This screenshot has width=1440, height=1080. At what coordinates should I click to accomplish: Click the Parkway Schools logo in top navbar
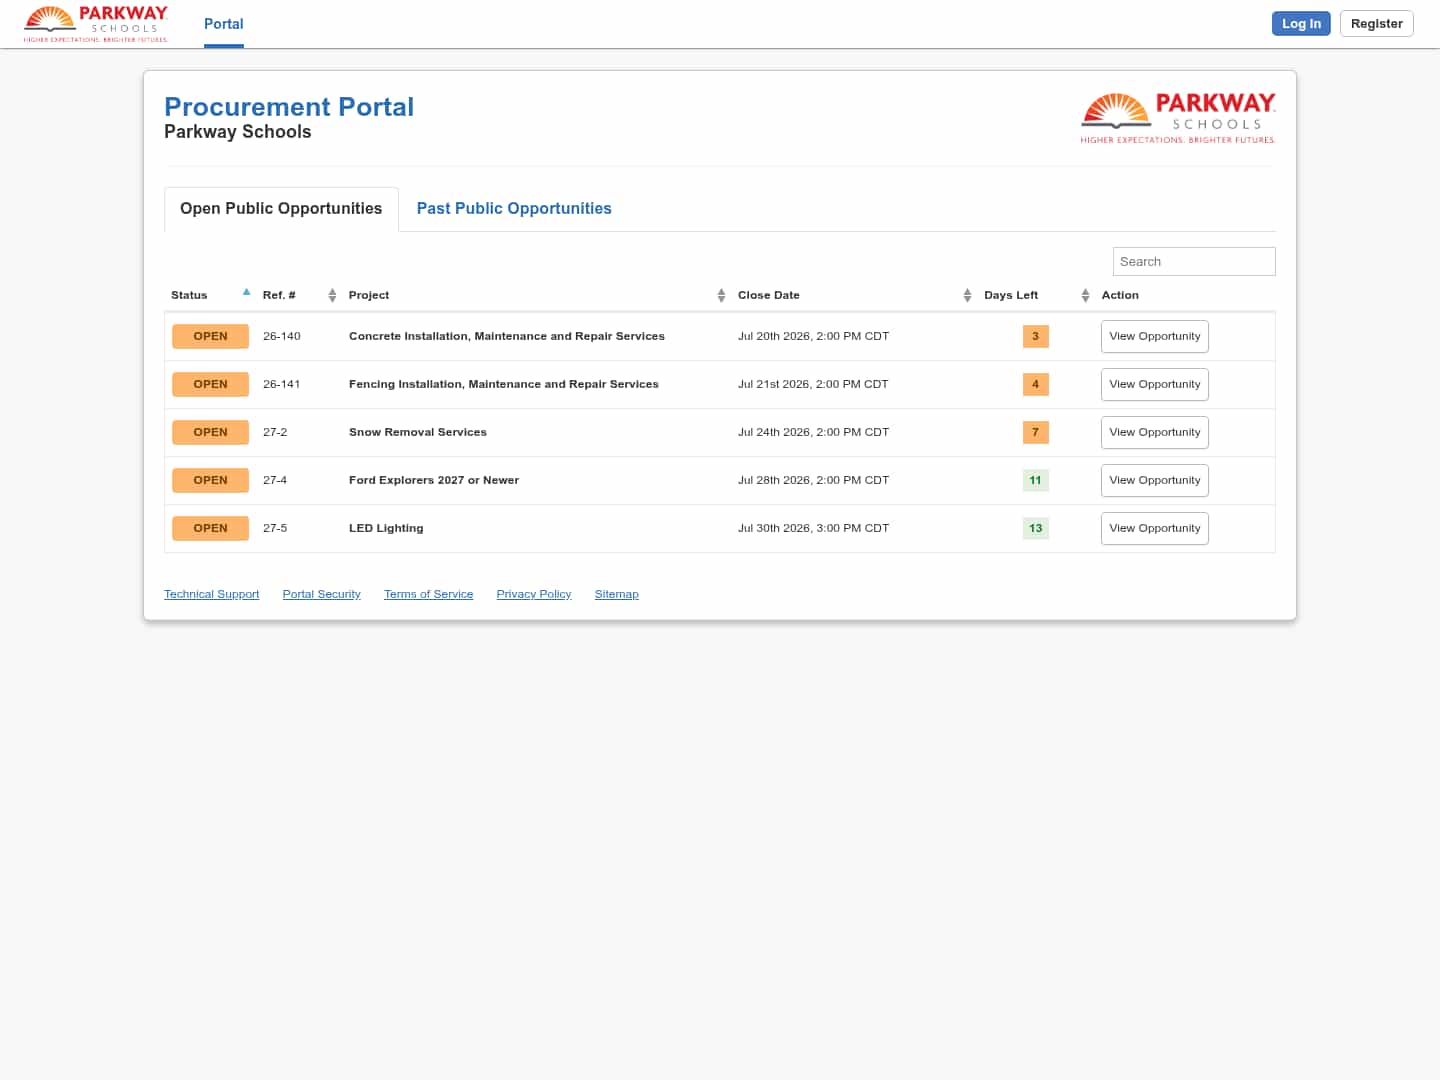pyautogui.click(x=96, y=24)
